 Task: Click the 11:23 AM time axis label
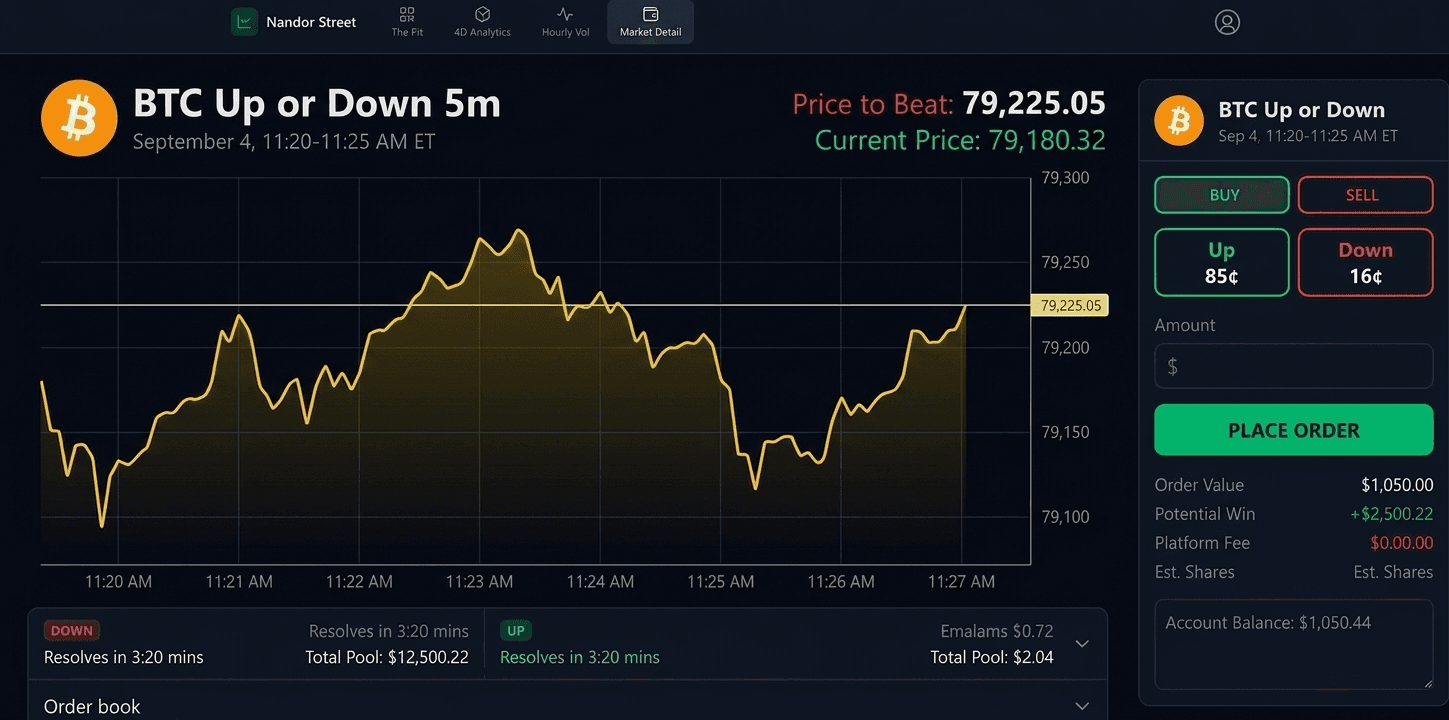pyautogui.click(x=479, y=581)
